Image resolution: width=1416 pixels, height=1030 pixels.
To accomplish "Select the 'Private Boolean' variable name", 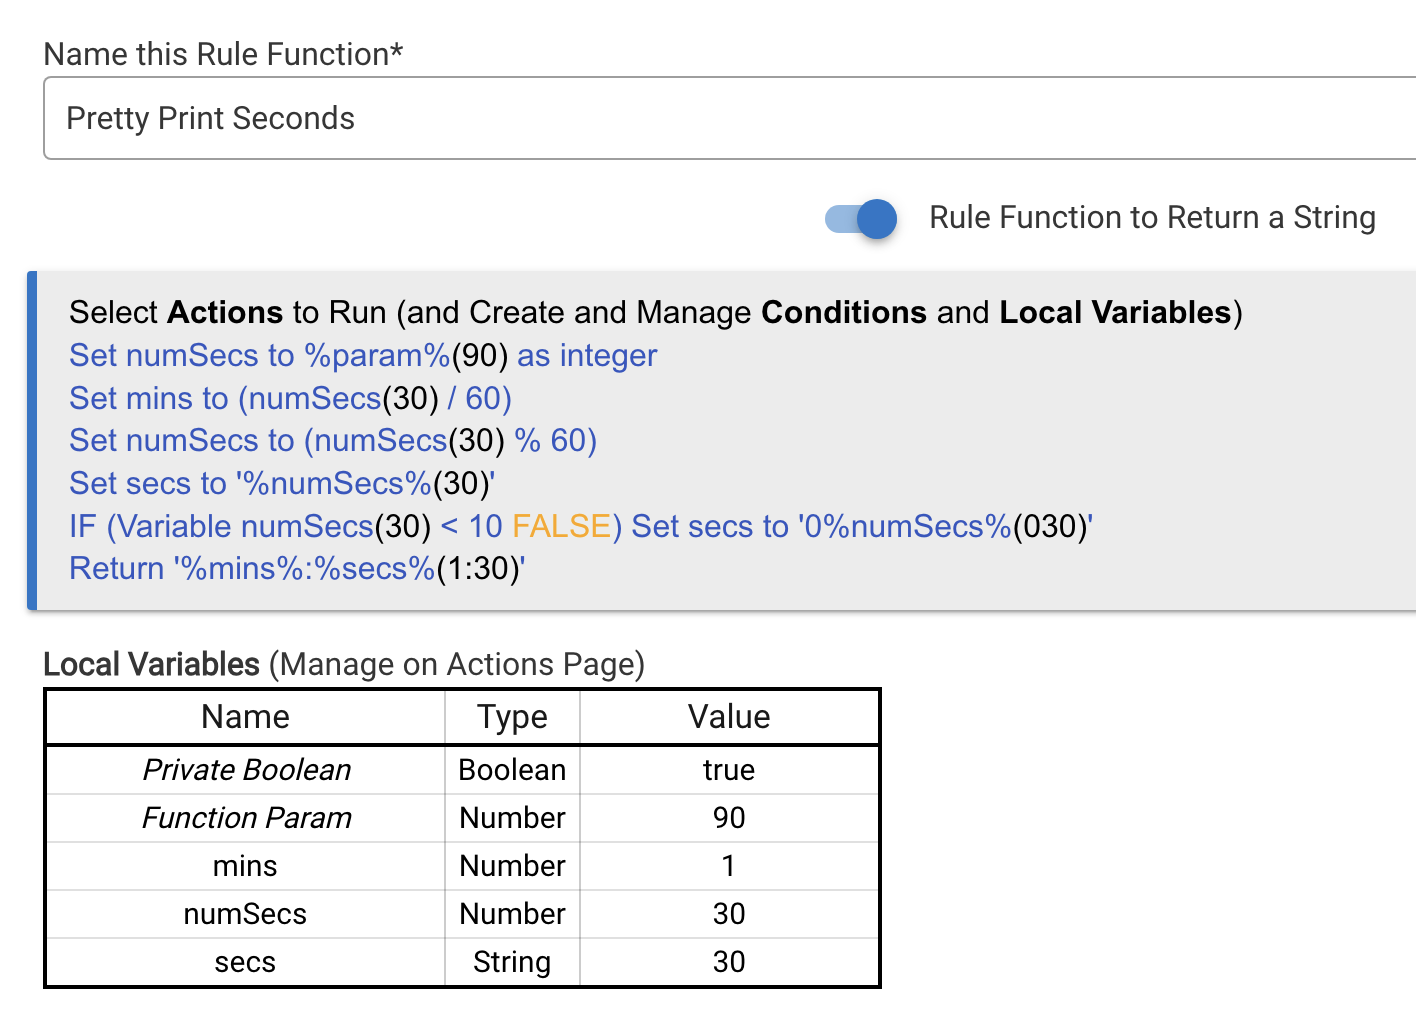I will 246,770.
